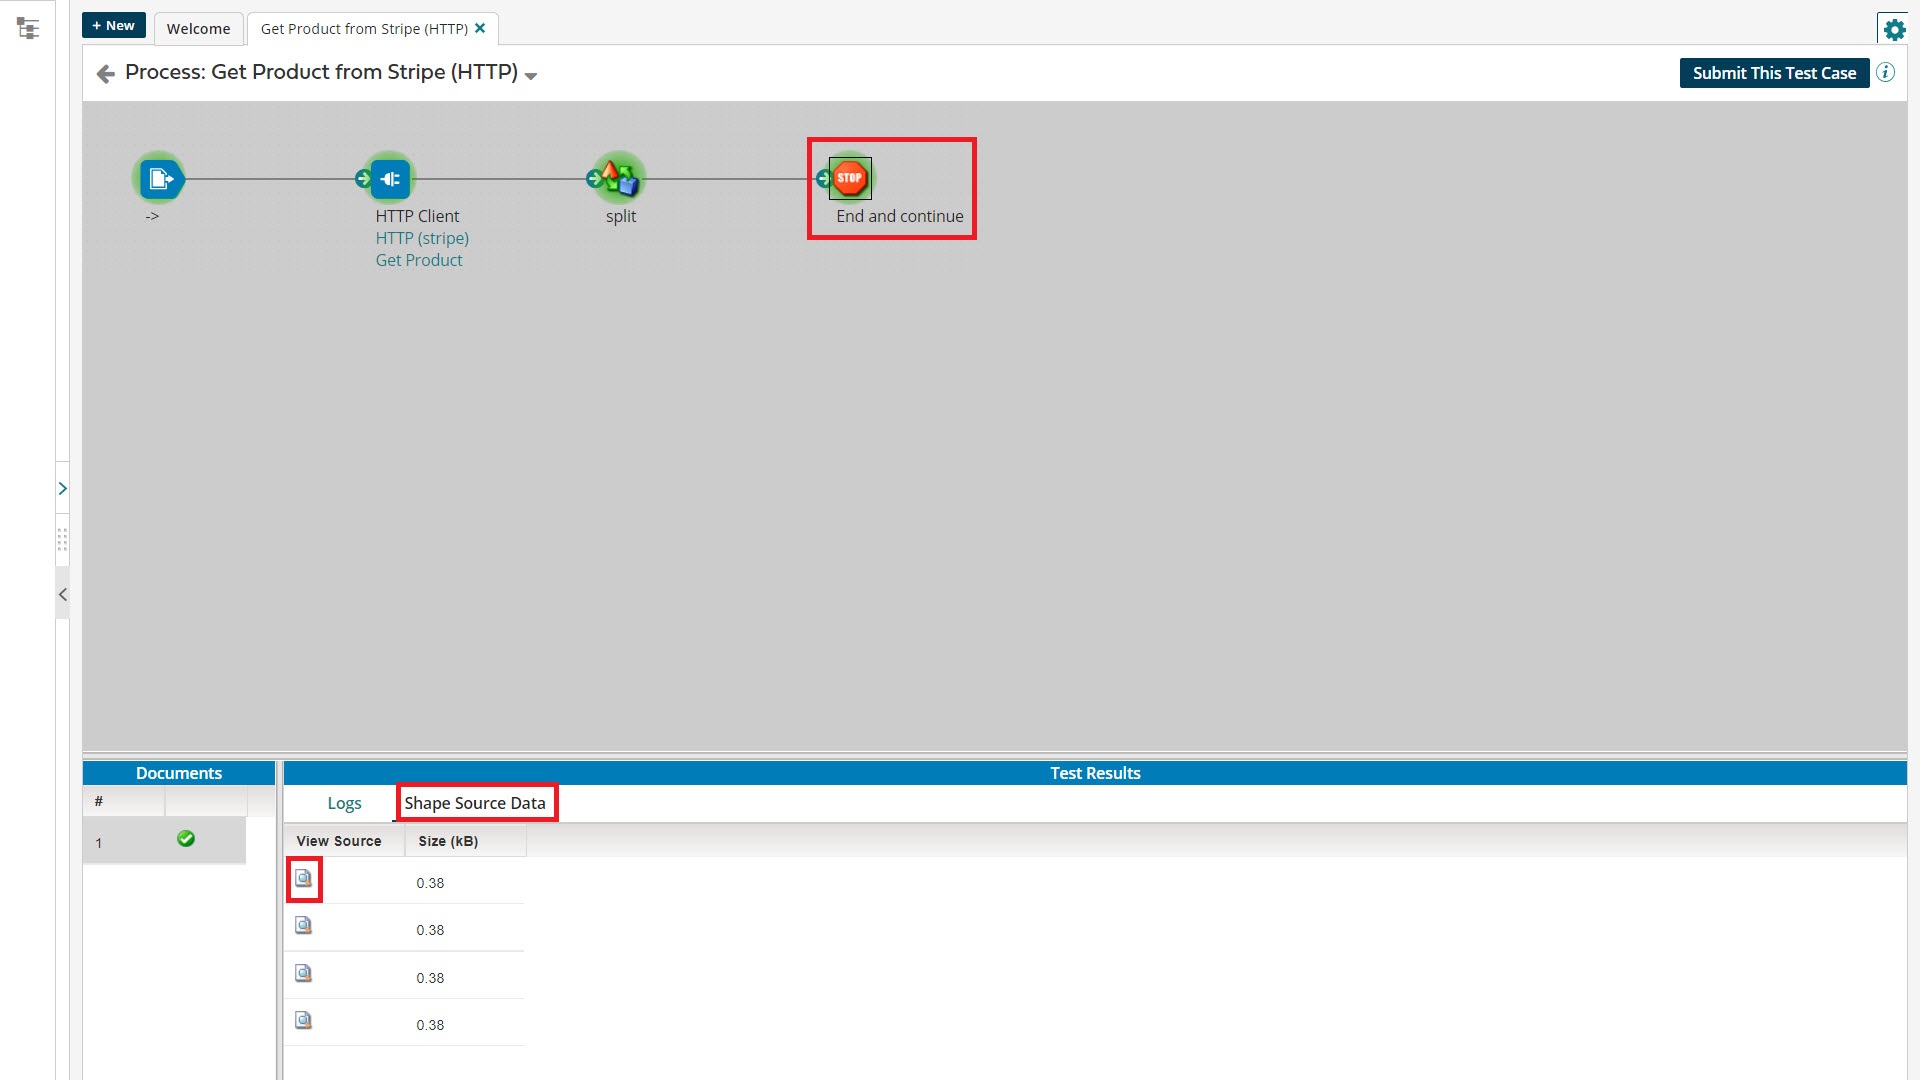Click Submit This Test Case
The height and width of the screenshot is (1080, 1920).
coord(1774,72)
